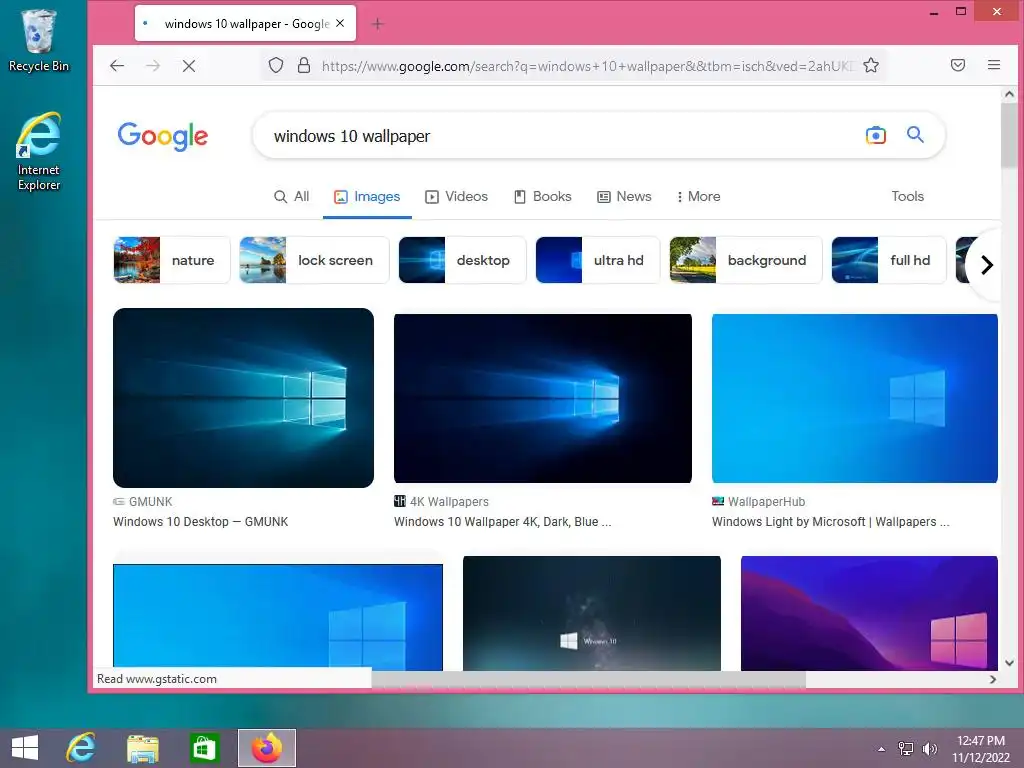Open the tracking protection shield icon
Viewport: 1024px width, 768px height.
276,65
